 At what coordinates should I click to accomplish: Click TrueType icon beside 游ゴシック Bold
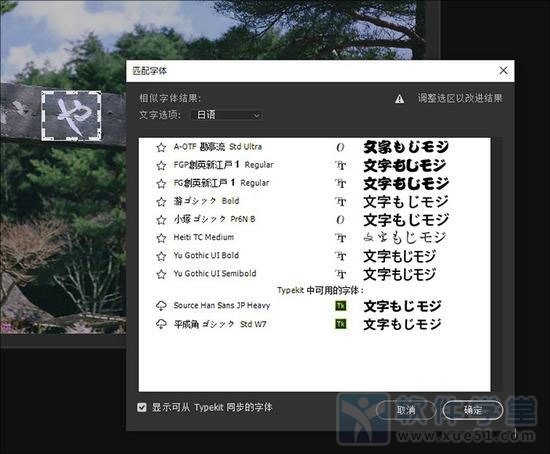(340, 202)
